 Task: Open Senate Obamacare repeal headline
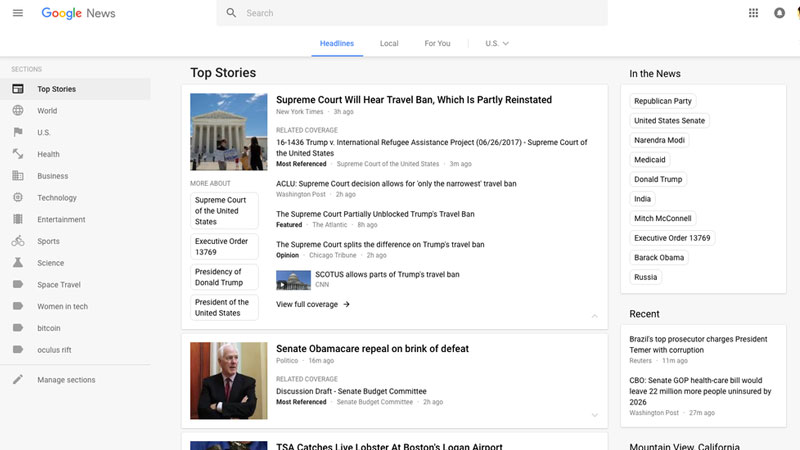(372, 348)
